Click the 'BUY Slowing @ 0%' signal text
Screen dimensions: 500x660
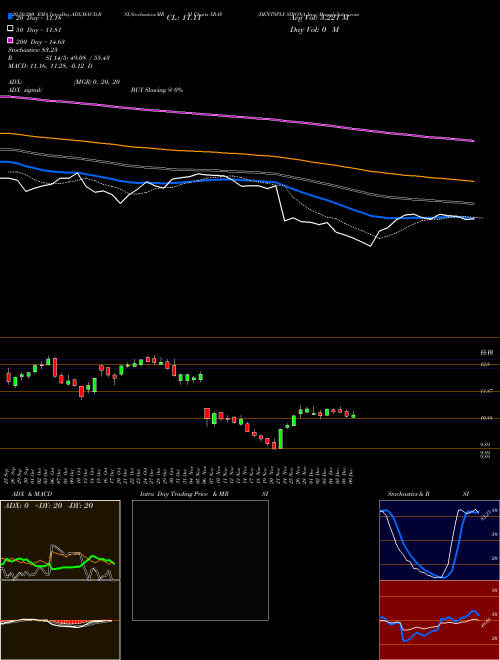[x=157, y=90]
